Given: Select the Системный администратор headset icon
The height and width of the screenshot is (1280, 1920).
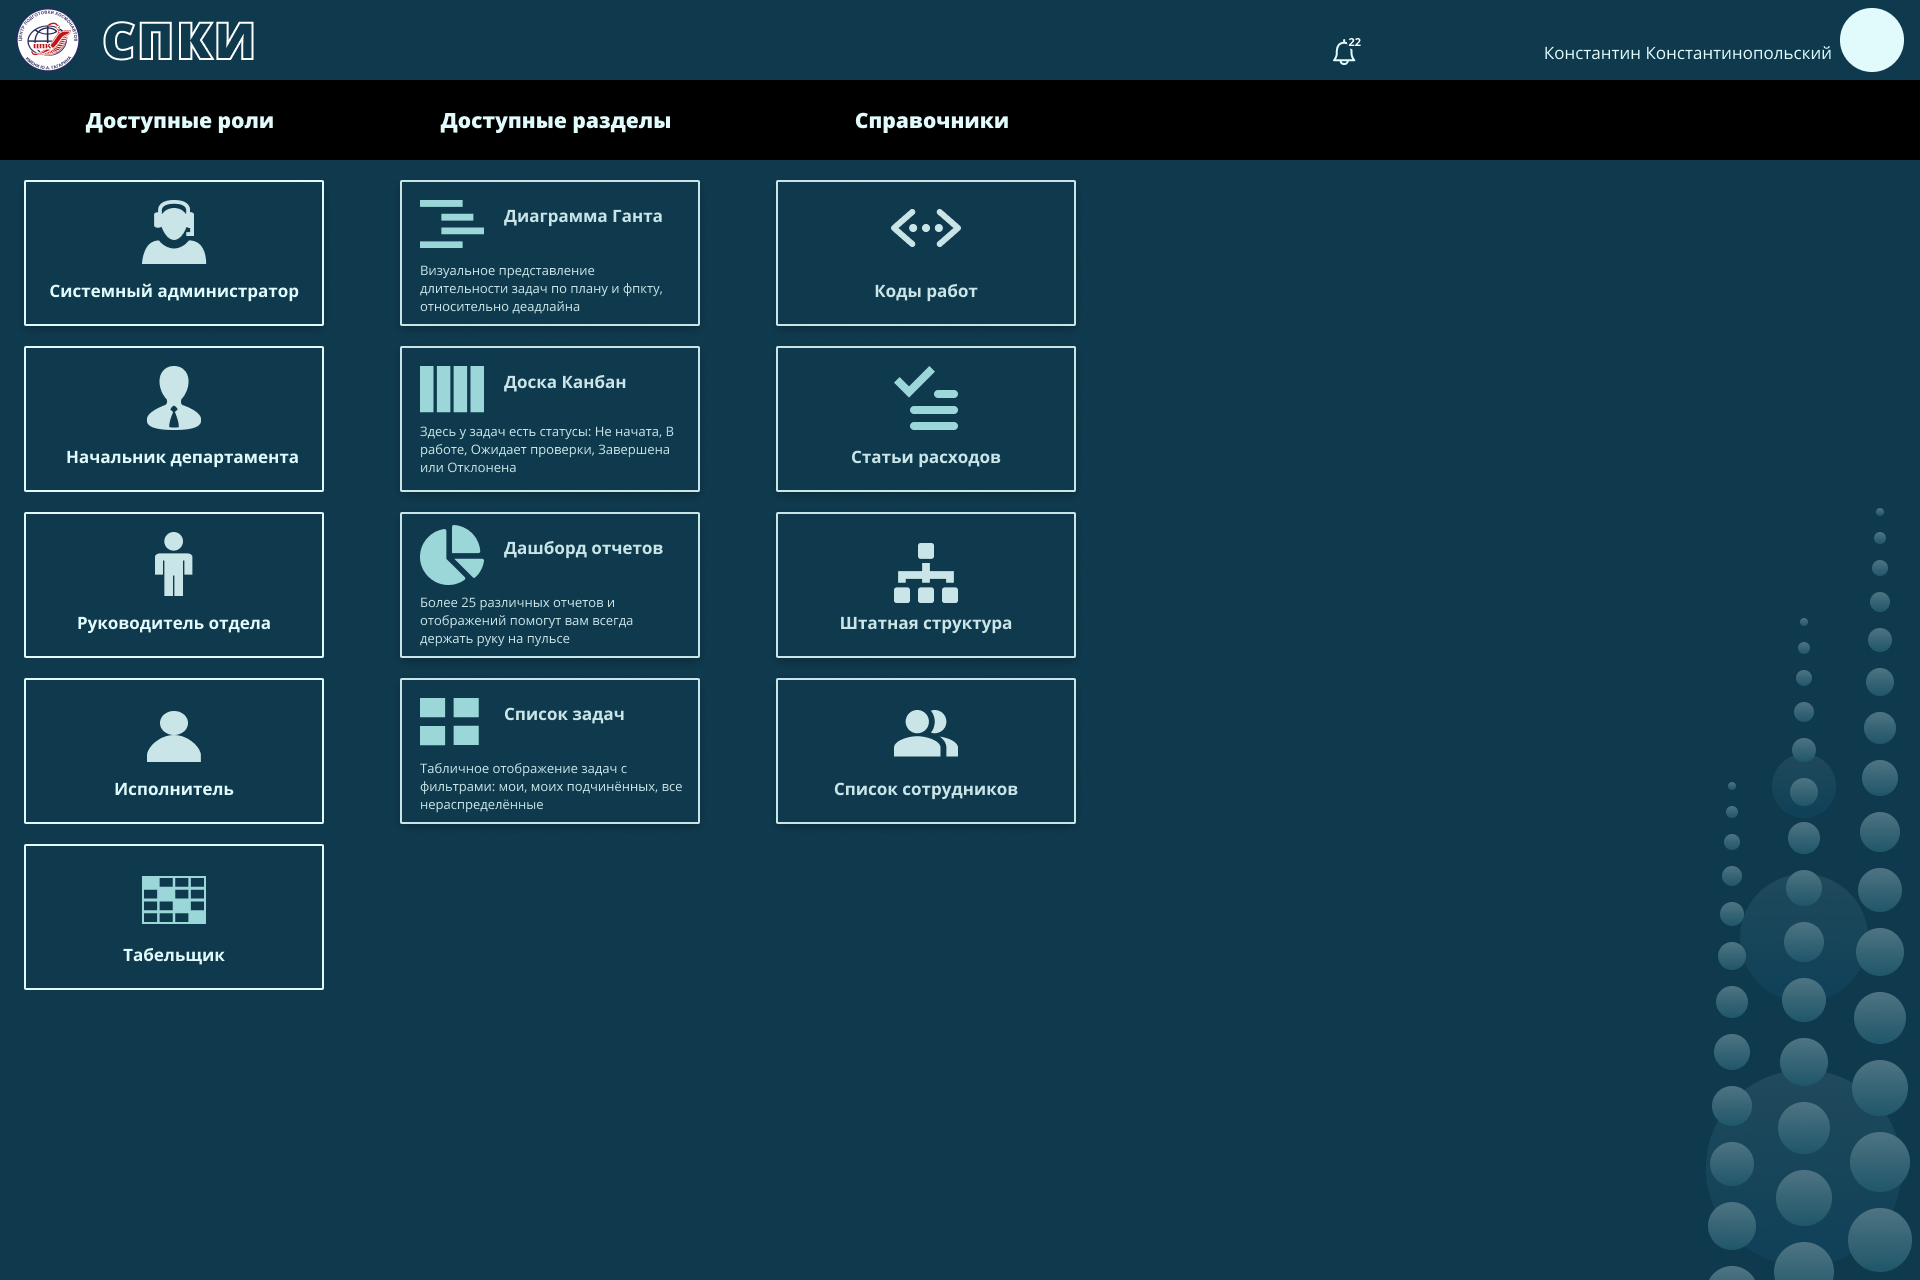Looking at the screenshot, I should coord(174,232).
